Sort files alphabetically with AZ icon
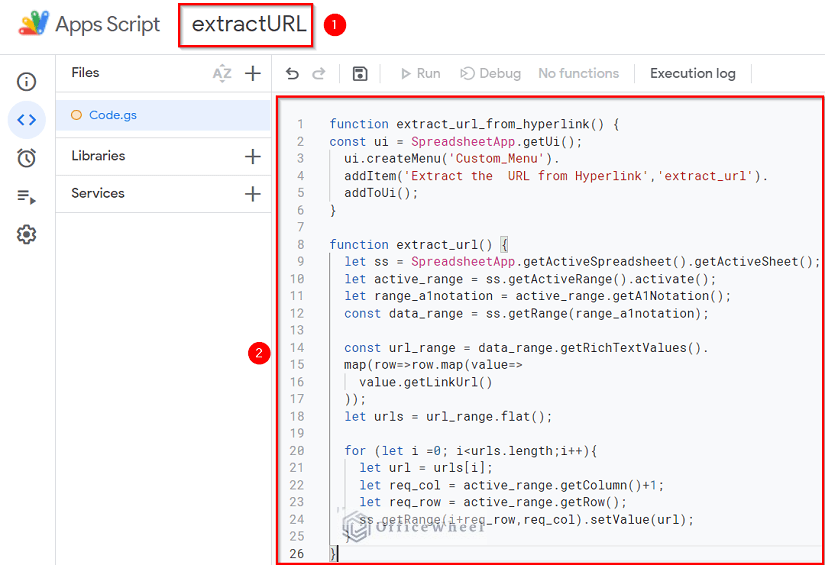Image resolution: width=825 pixels, height=565 pixels. coord(222,73)
